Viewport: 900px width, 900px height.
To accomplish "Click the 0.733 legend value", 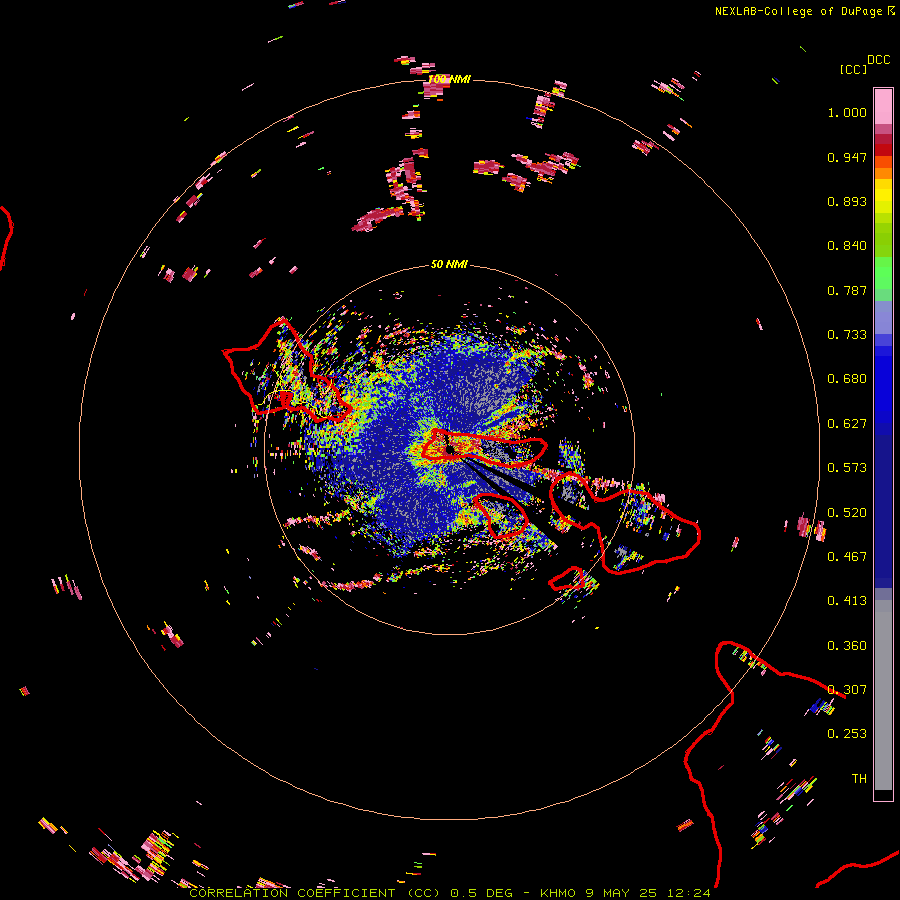I will click(847, 335).
